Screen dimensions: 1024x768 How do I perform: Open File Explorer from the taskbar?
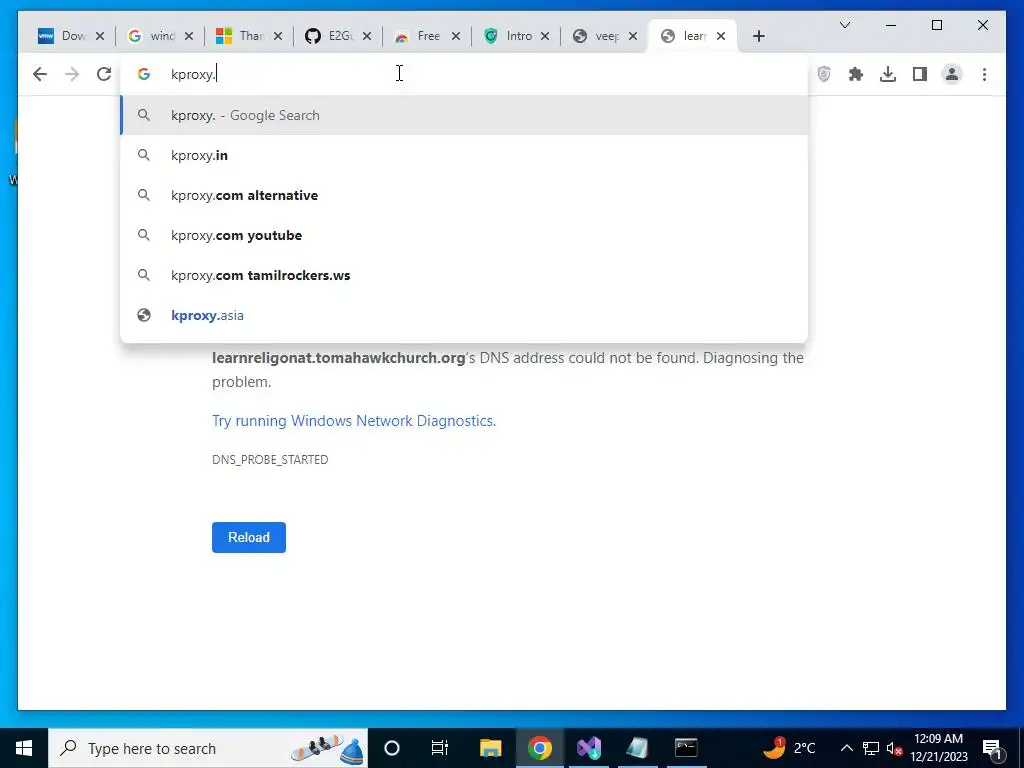click(x=490, y=748)
